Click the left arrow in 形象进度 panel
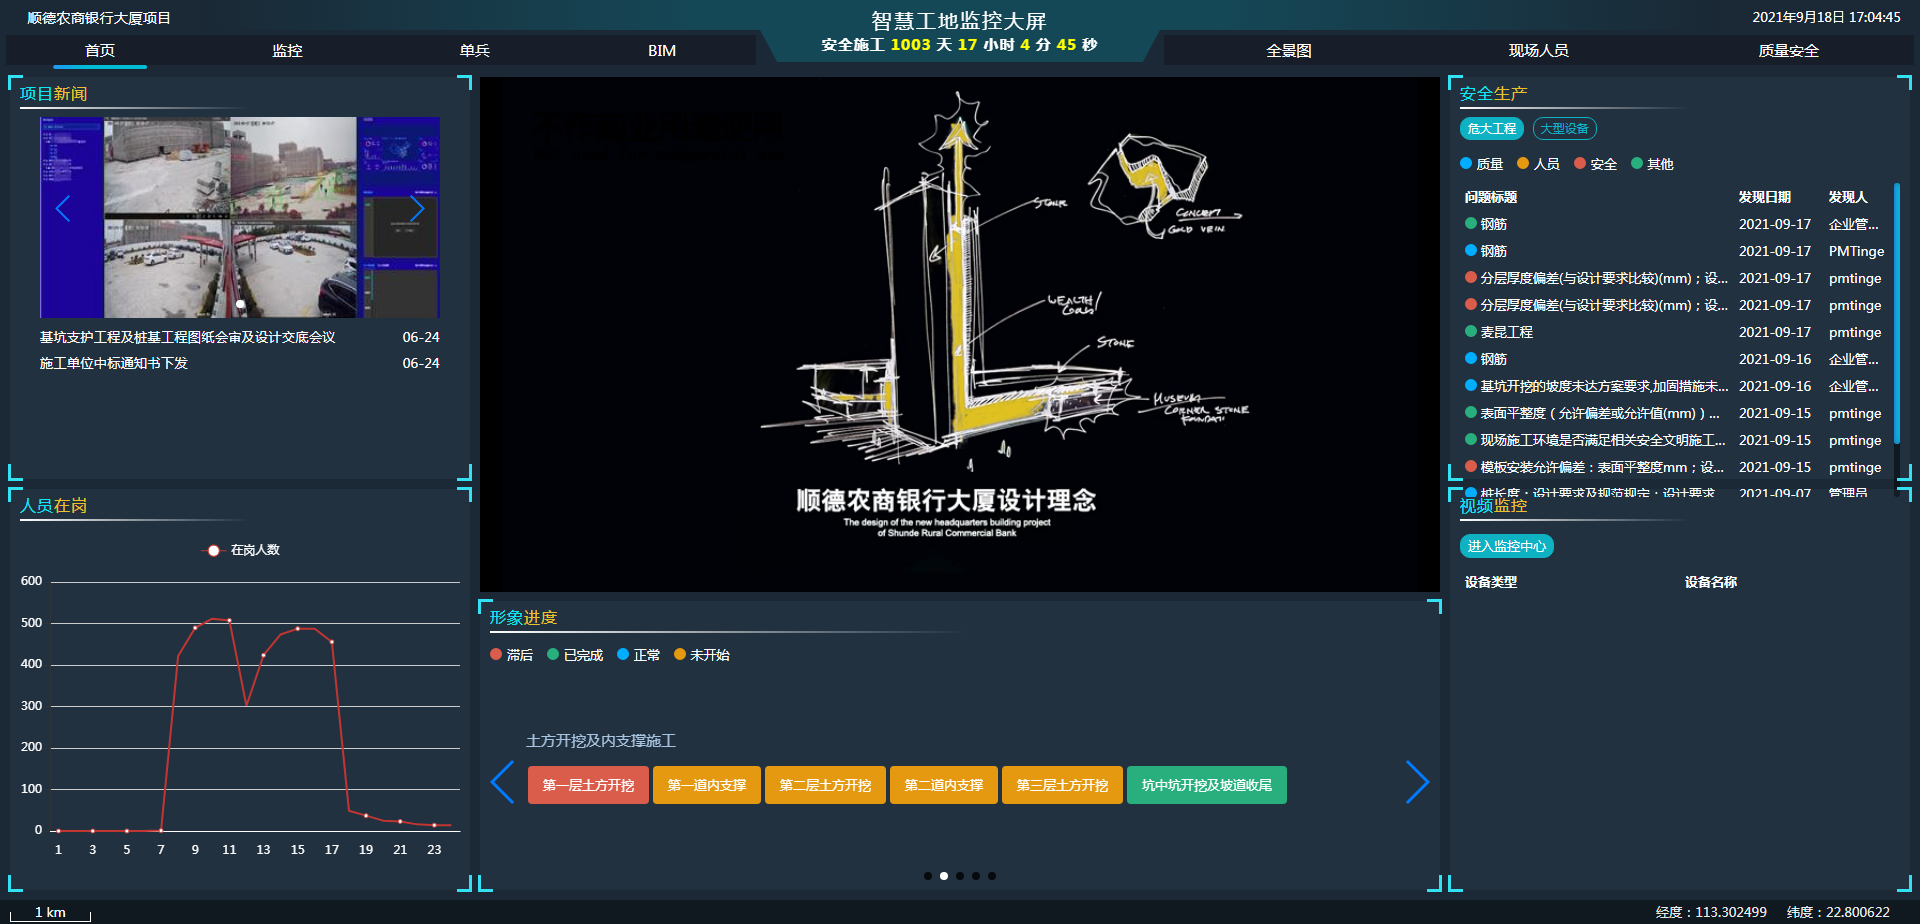1920x924 pixels. [502, 783]
